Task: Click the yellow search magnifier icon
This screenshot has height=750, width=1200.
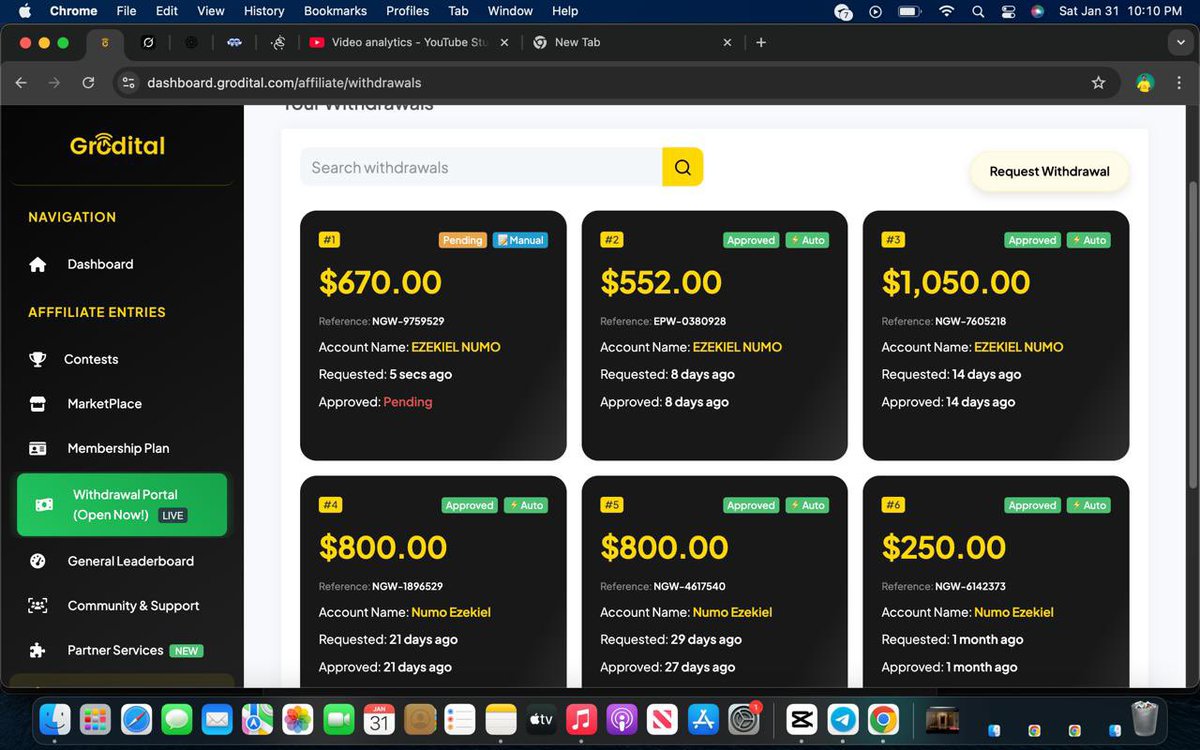Action: click(683, 167)
